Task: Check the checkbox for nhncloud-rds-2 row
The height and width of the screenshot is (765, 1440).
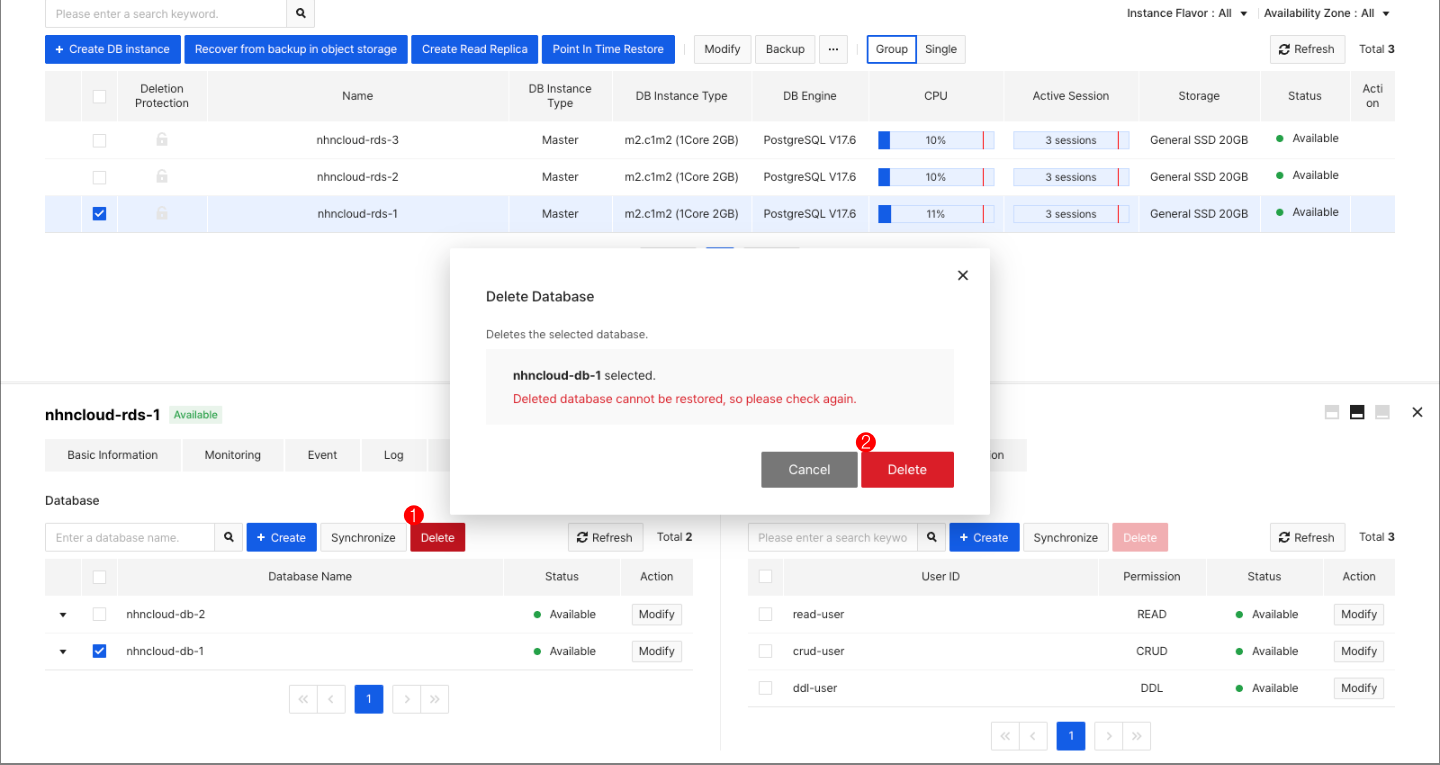Action: (x=99, y=177)
